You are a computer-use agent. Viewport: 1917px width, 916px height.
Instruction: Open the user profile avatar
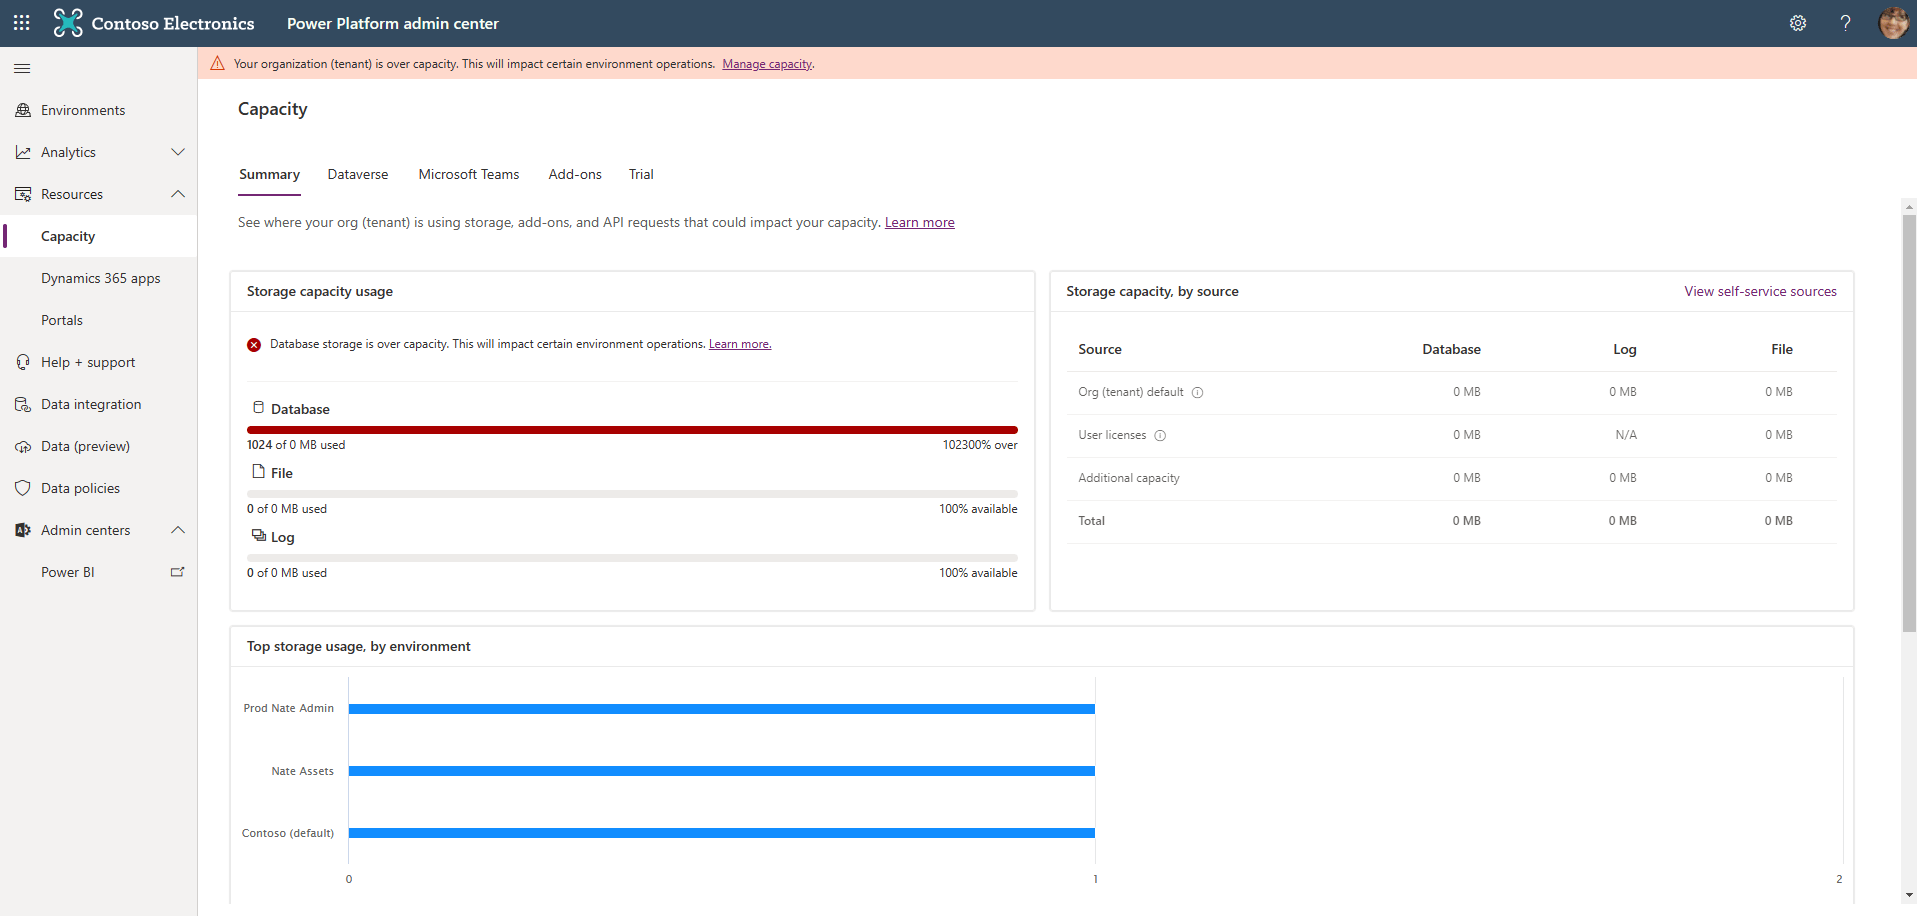pos(1893,23)
